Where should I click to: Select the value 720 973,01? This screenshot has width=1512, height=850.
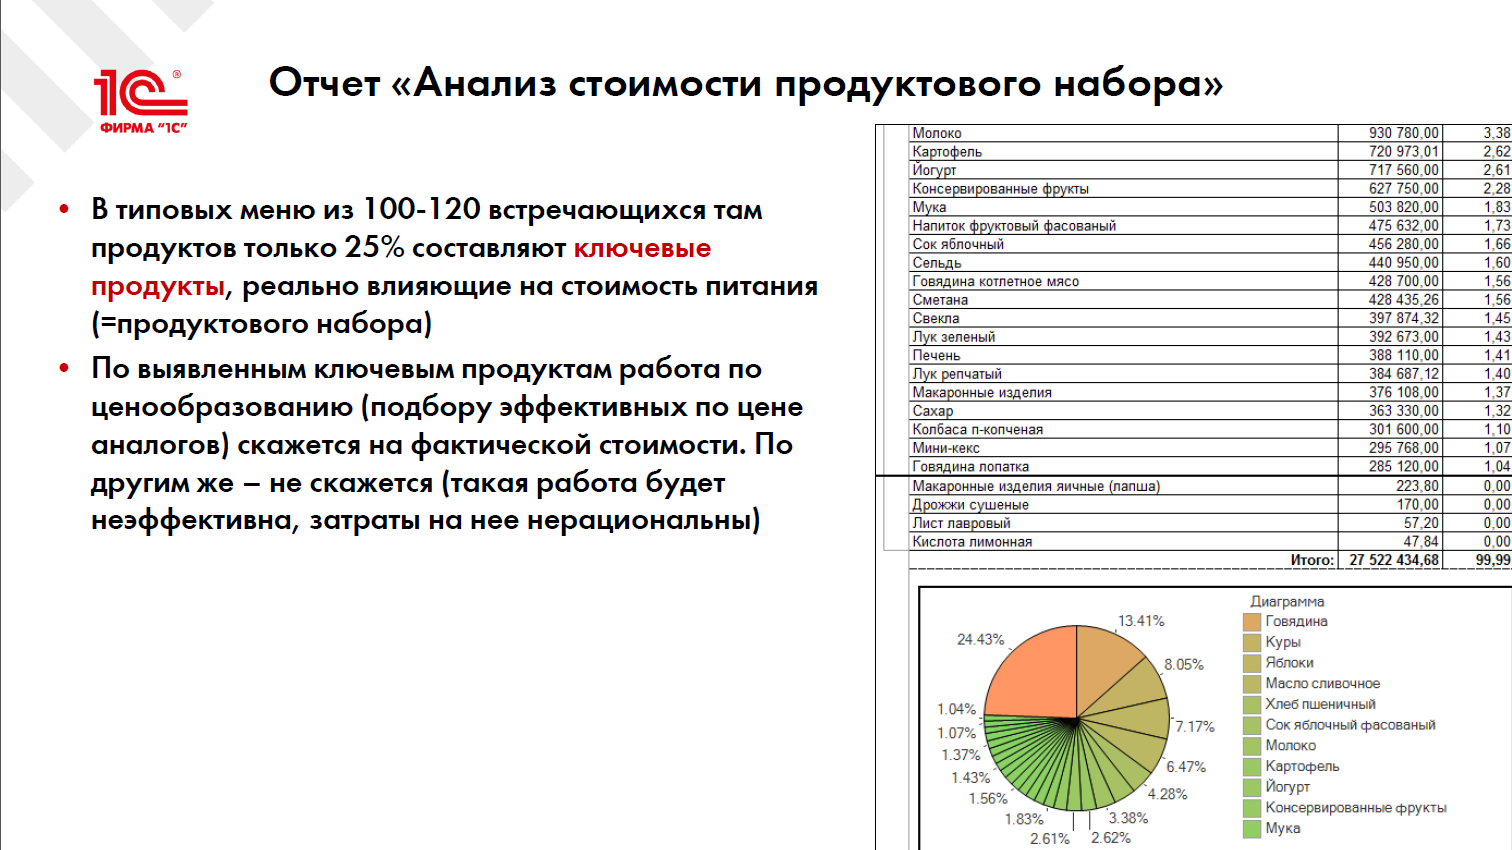(1404, 152)
